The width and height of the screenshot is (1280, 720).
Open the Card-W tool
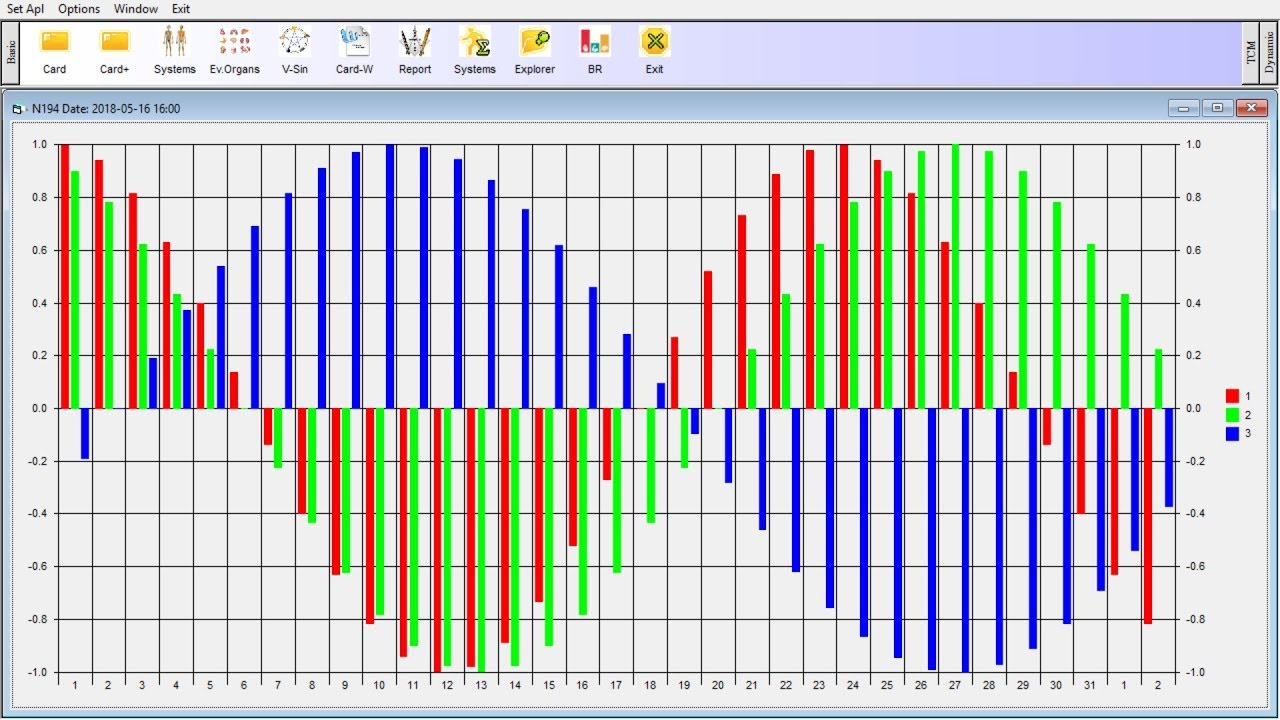tap(355, 50)
